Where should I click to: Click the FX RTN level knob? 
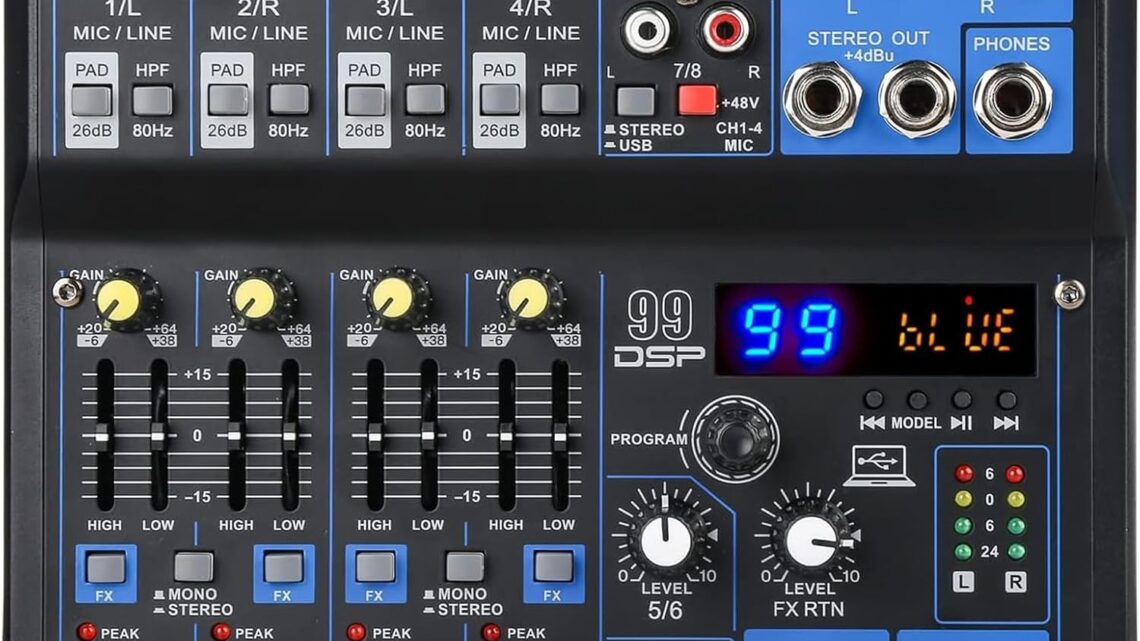812,541
